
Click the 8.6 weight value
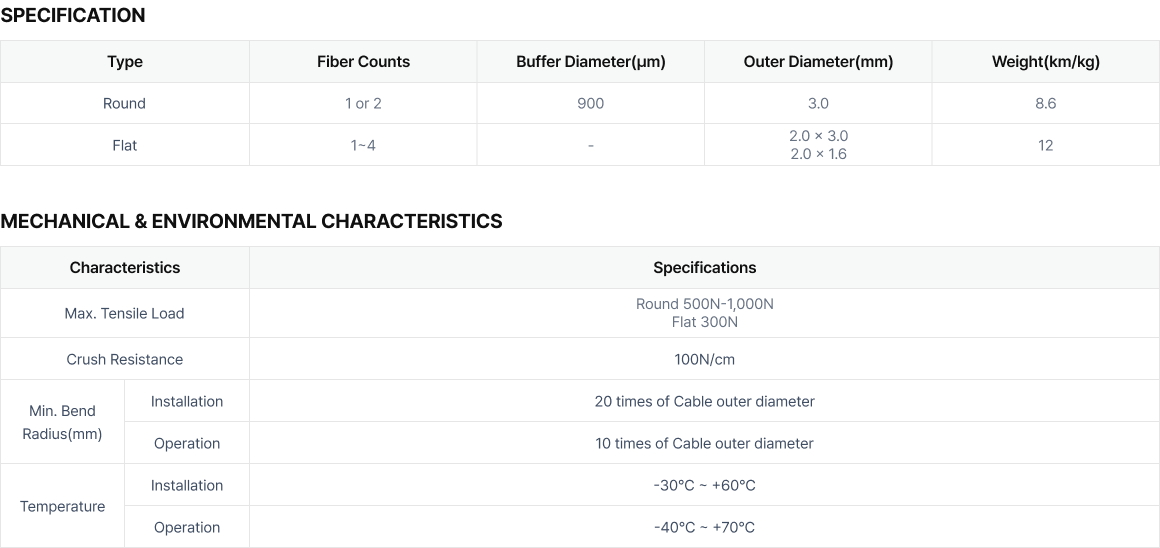(x=1045, y=104)
